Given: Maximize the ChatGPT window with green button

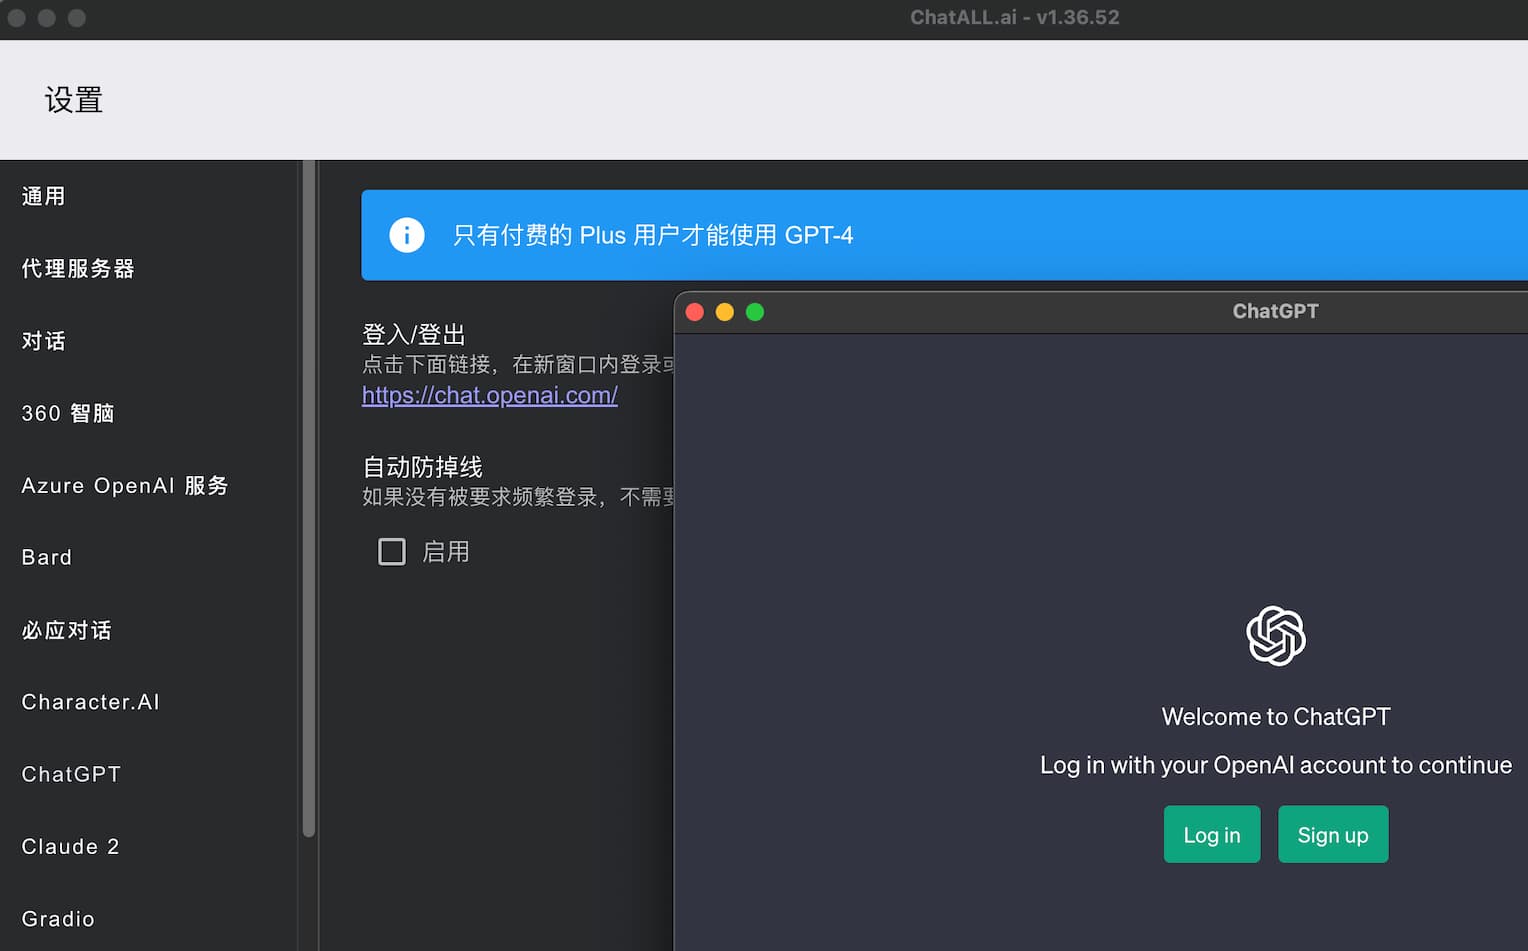Looking at the screenshot, I should (755, 312).
